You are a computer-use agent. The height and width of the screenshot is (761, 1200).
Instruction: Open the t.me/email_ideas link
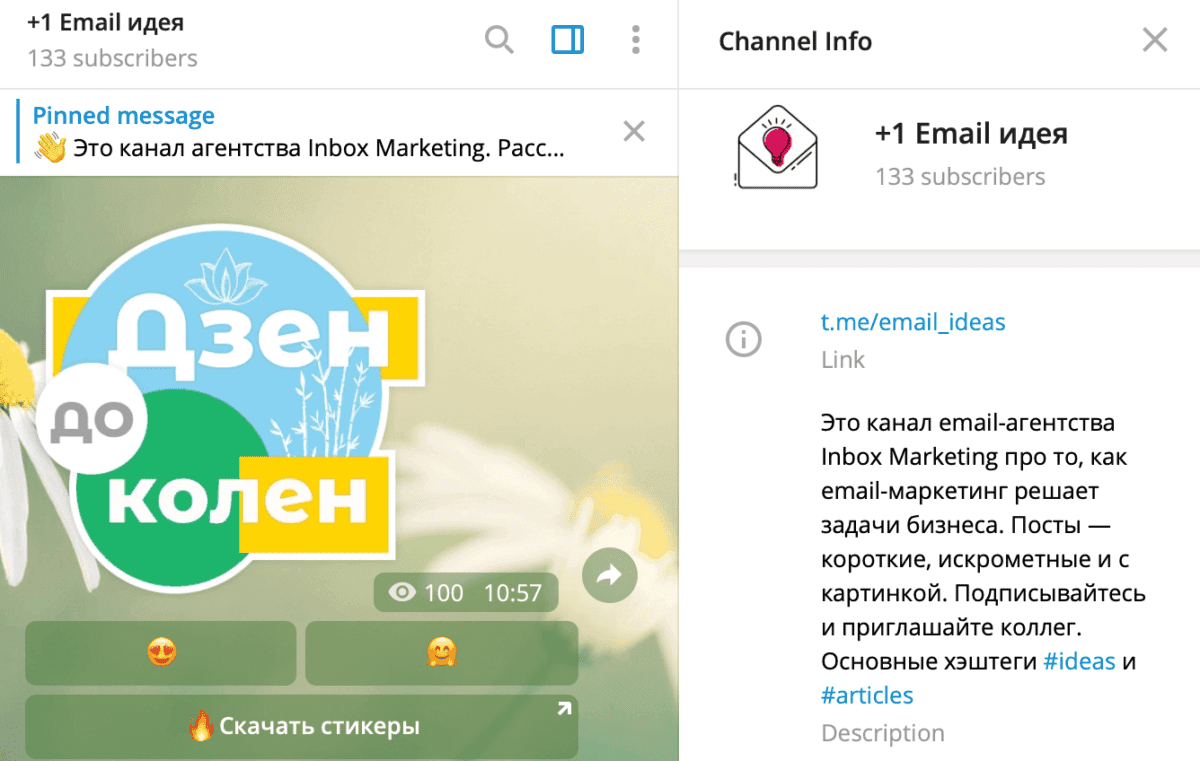click(913, 322)
